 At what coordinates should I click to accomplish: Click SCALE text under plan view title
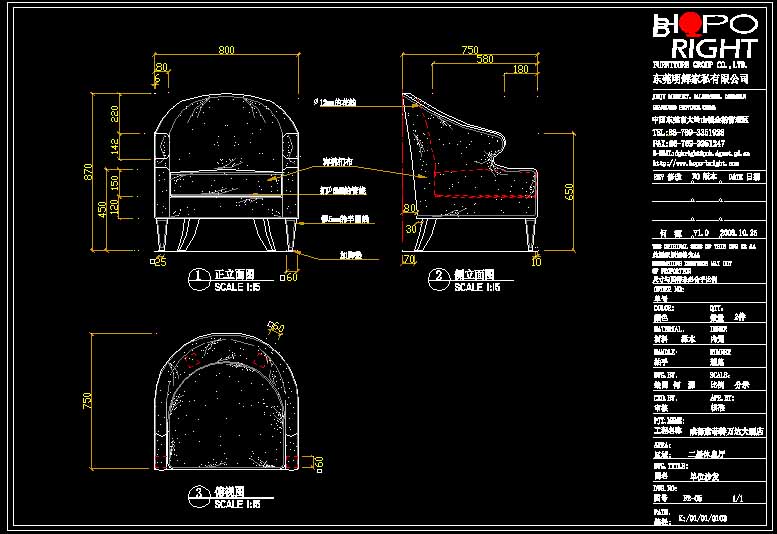tap(237, 504)
